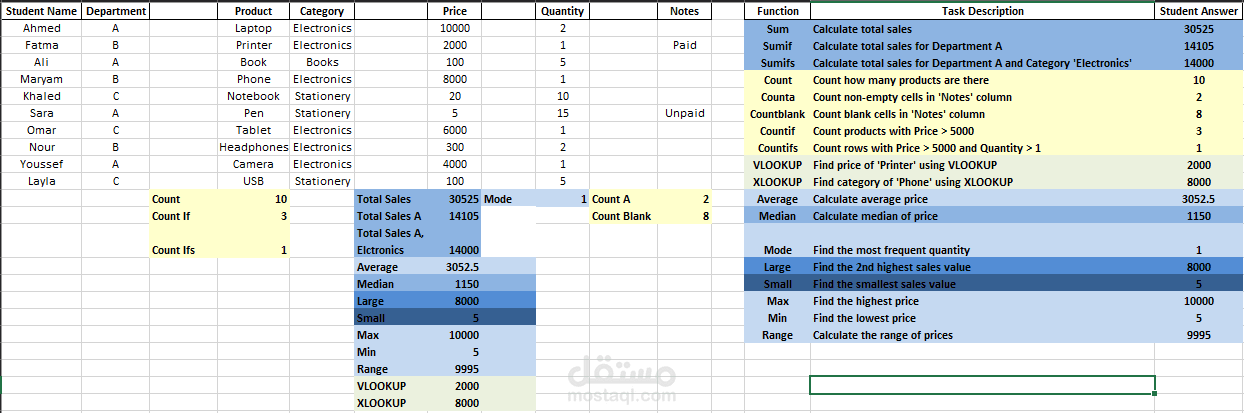Click the Camera product cell

253,164
